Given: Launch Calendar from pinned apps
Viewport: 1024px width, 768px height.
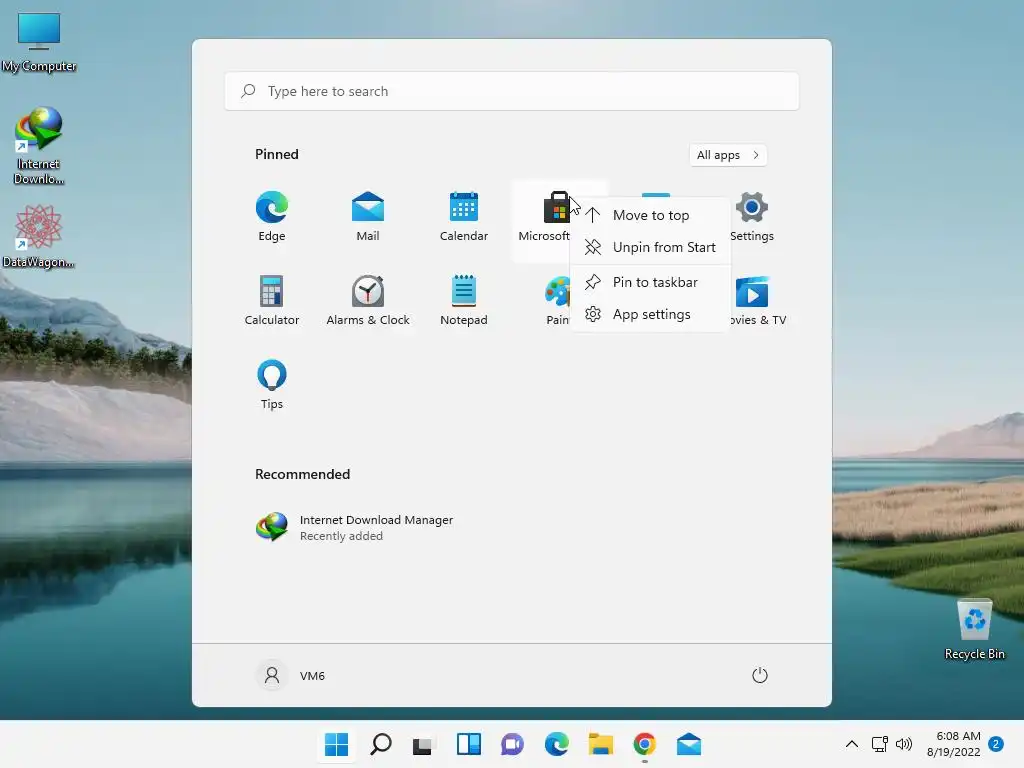Looking at the screenshot, I should tap(464, 217).
